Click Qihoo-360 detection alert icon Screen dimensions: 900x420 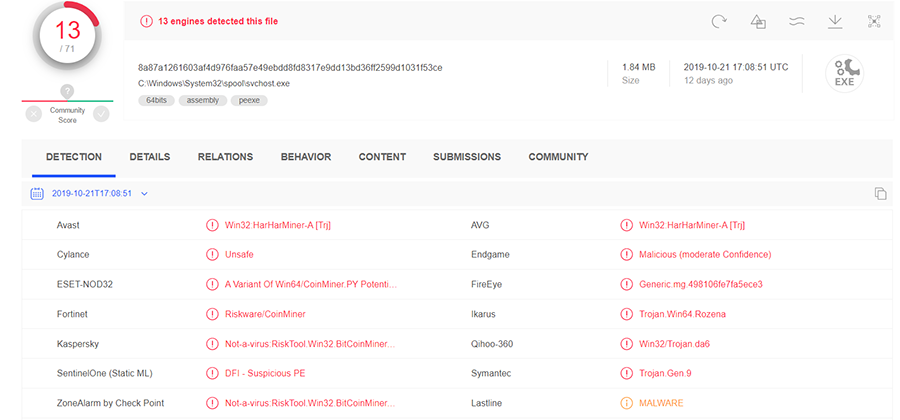626,344
